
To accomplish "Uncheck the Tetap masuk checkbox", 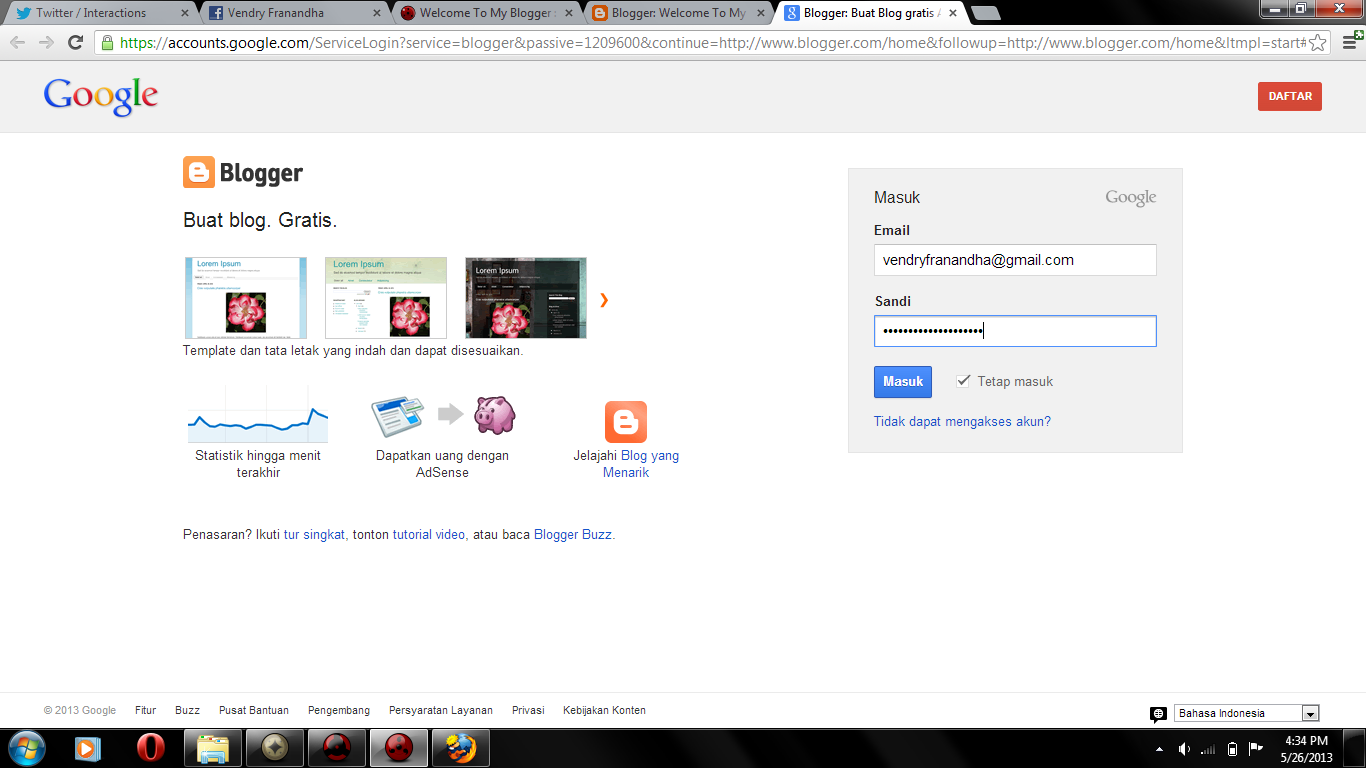I will (x=963, y=380).
